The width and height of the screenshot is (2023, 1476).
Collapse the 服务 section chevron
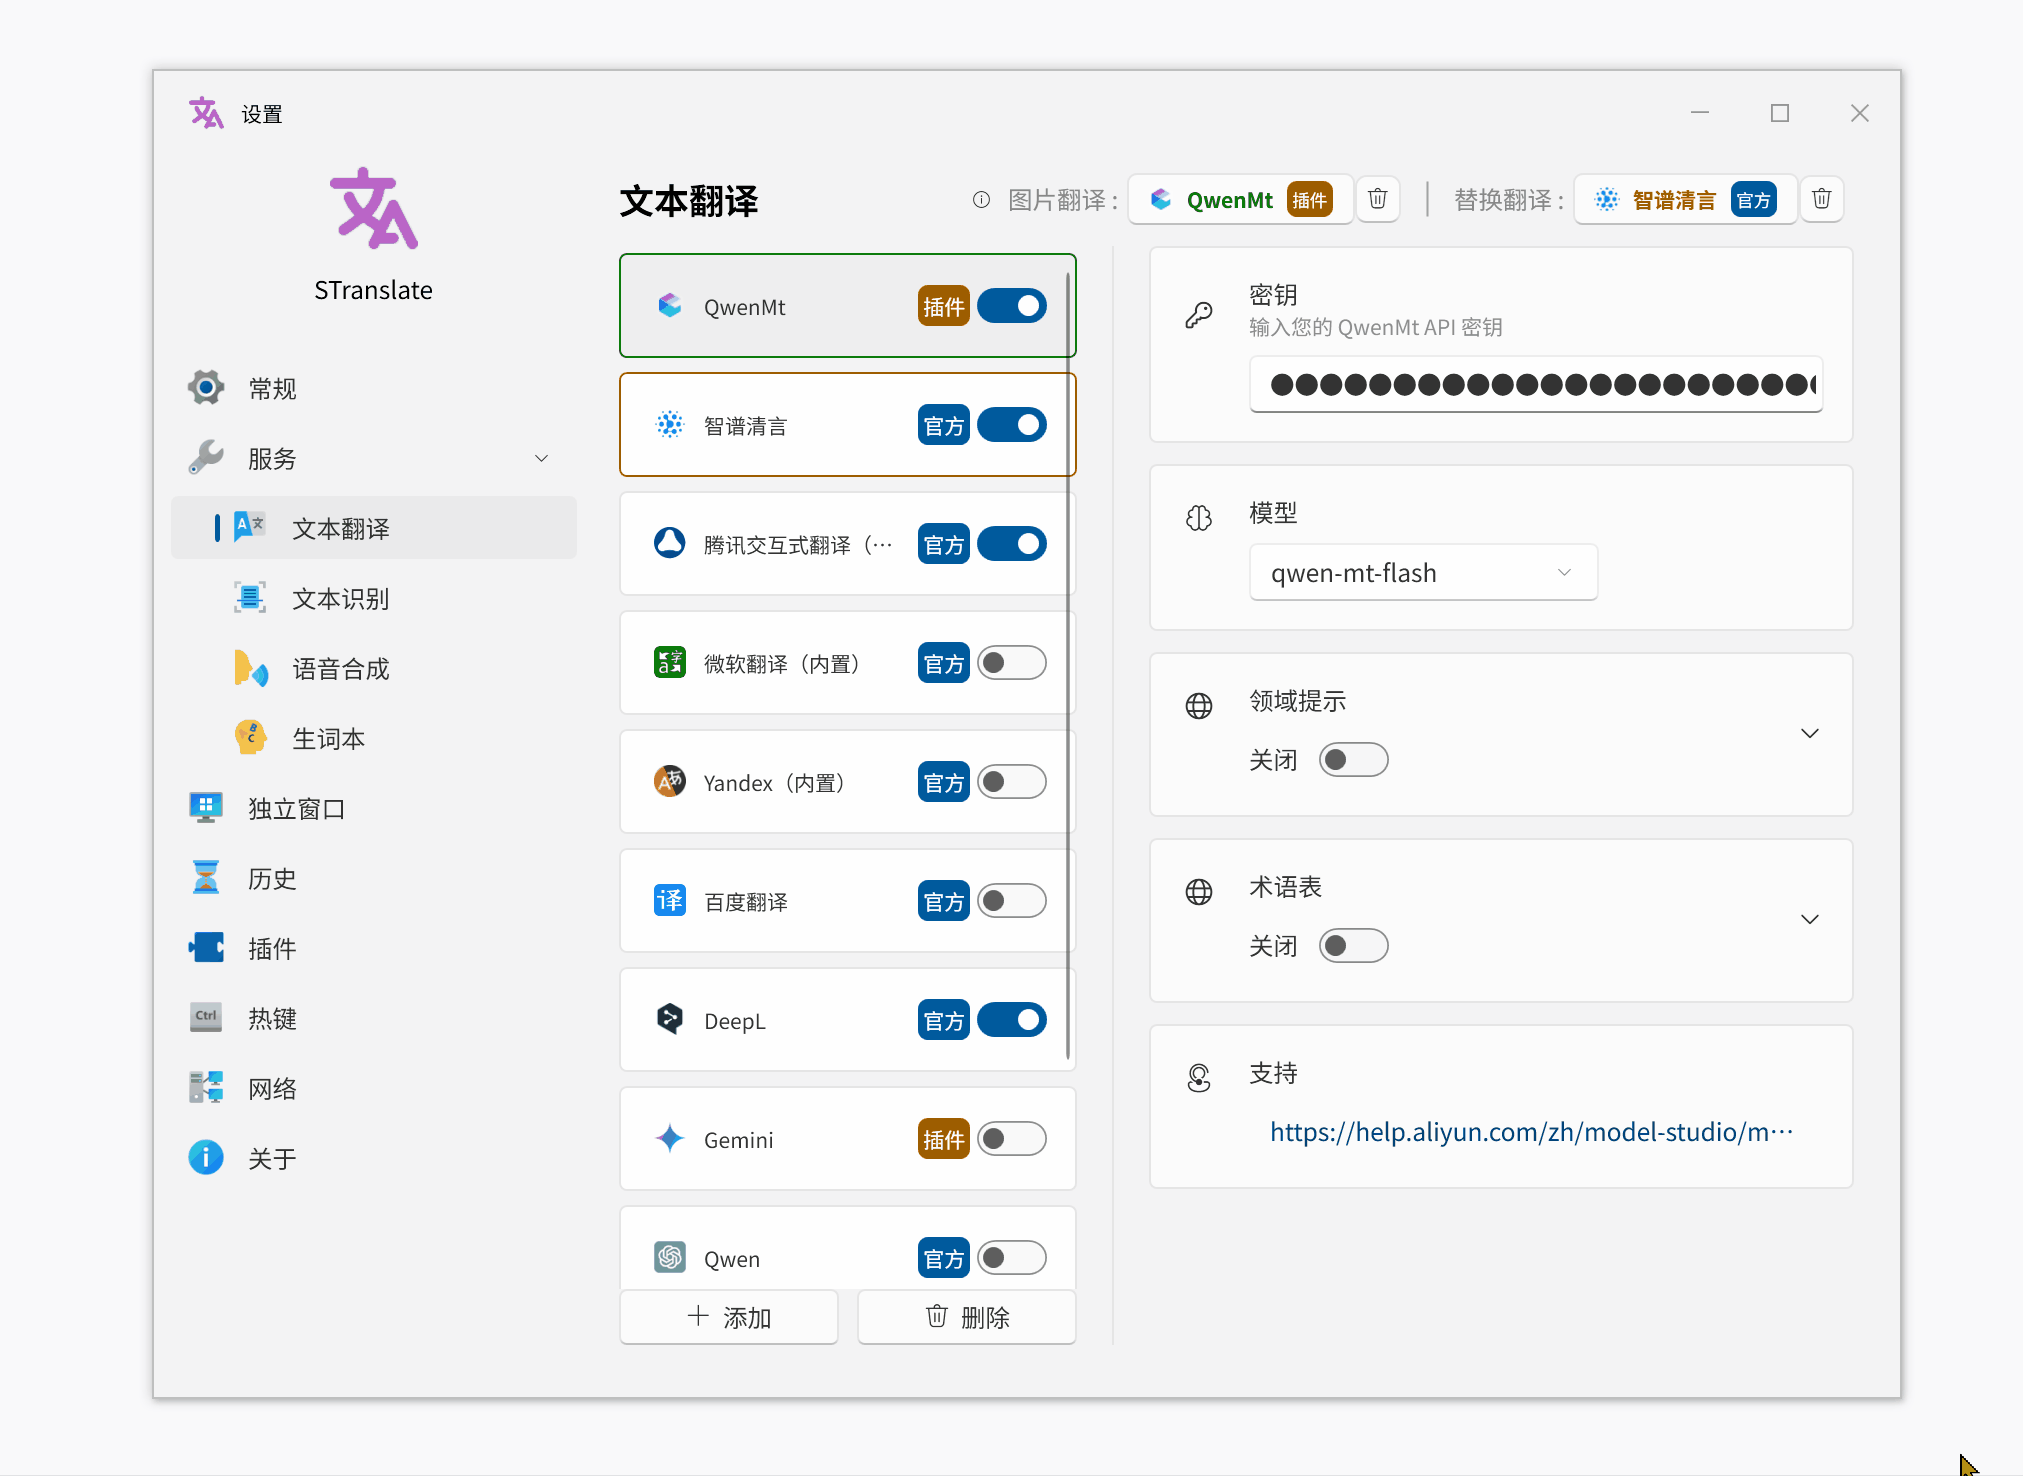(x=541, y=458)
